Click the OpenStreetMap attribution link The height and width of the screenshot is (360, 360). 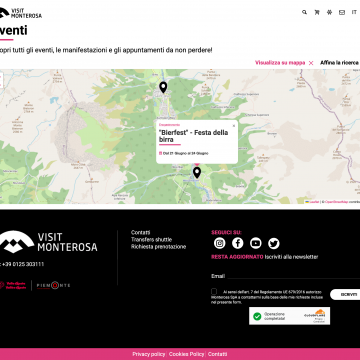click(x=336, y=202)
